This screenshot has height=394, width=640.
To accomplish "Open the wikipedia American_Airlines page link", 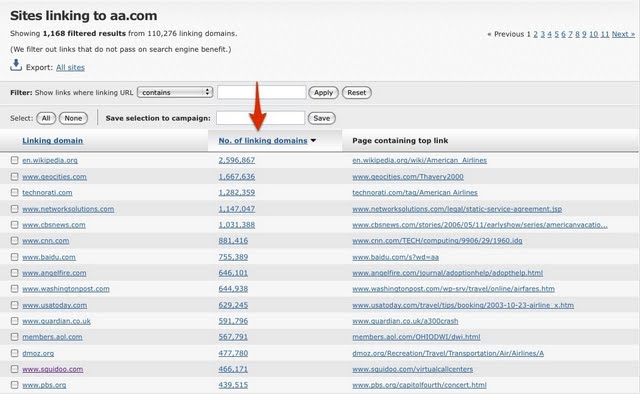I will [420, 160].
